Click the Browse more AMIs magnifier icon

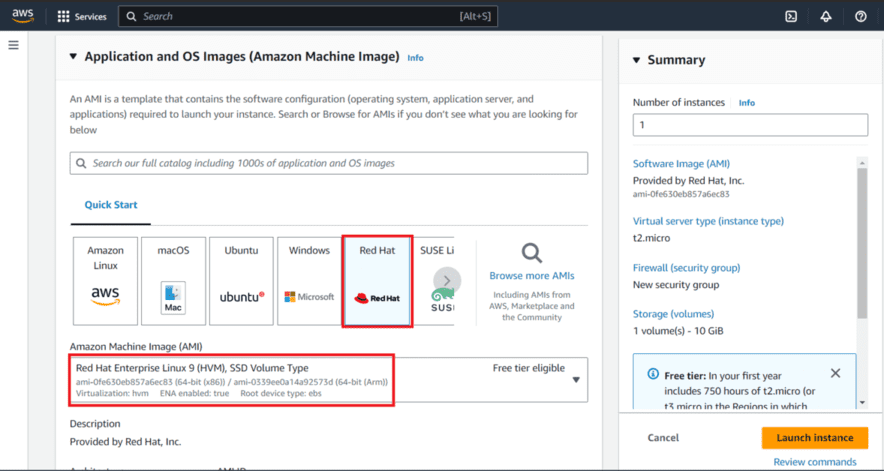532,253
